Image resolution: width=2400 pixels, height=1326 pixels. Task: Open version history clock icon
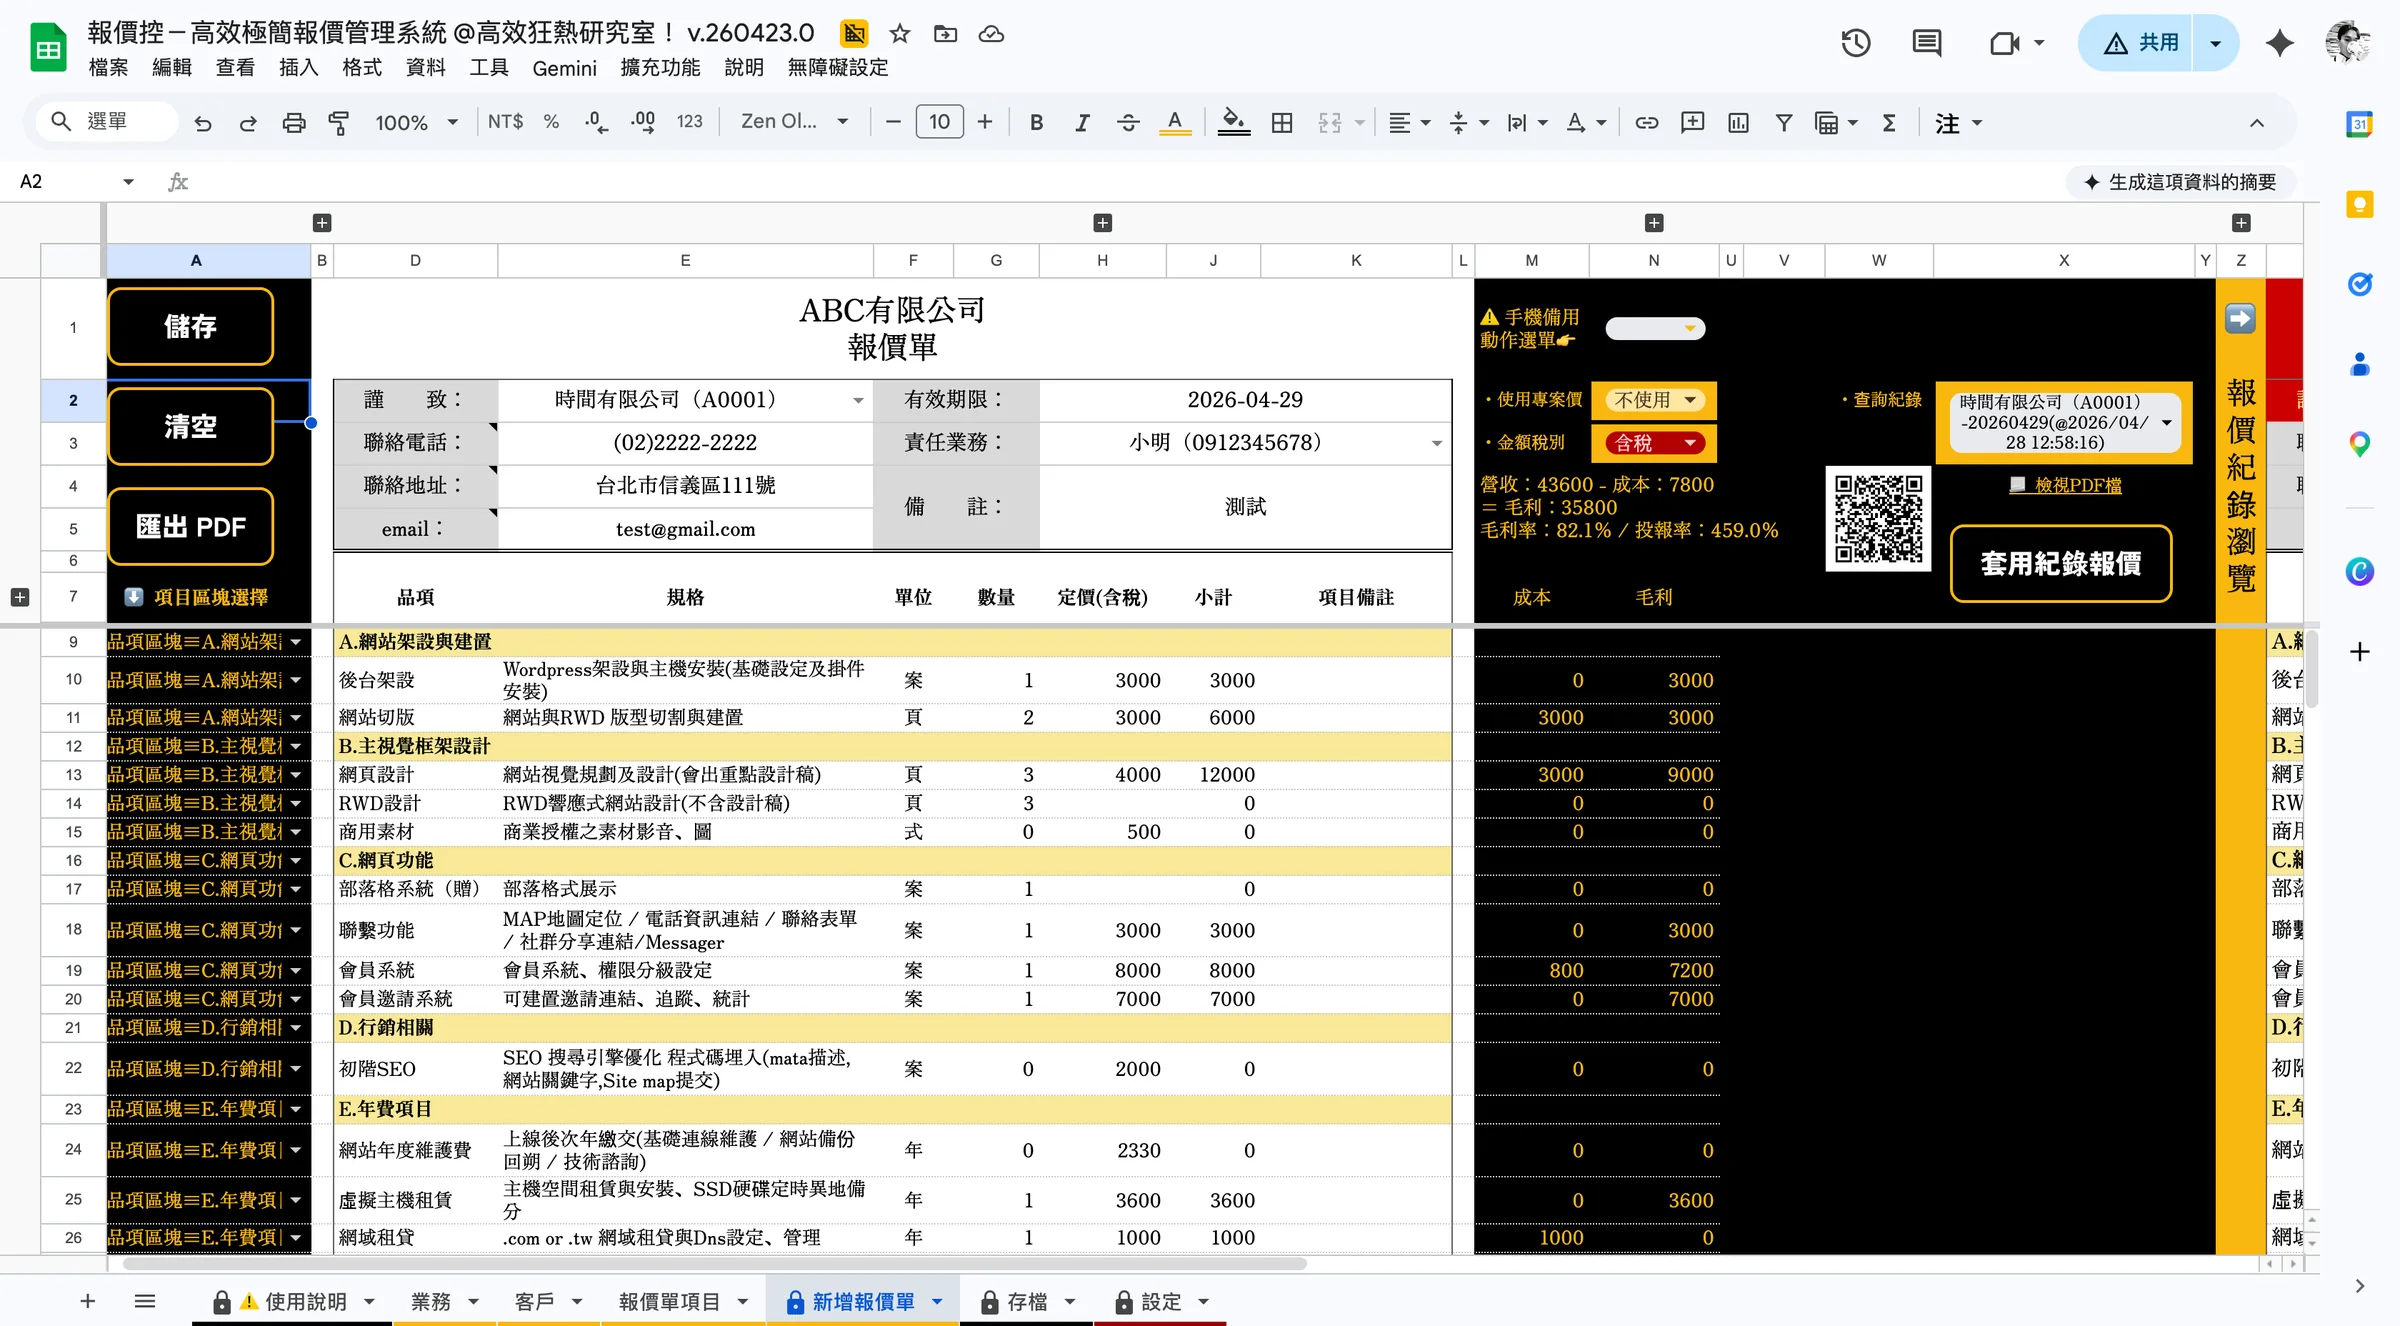1856,43
